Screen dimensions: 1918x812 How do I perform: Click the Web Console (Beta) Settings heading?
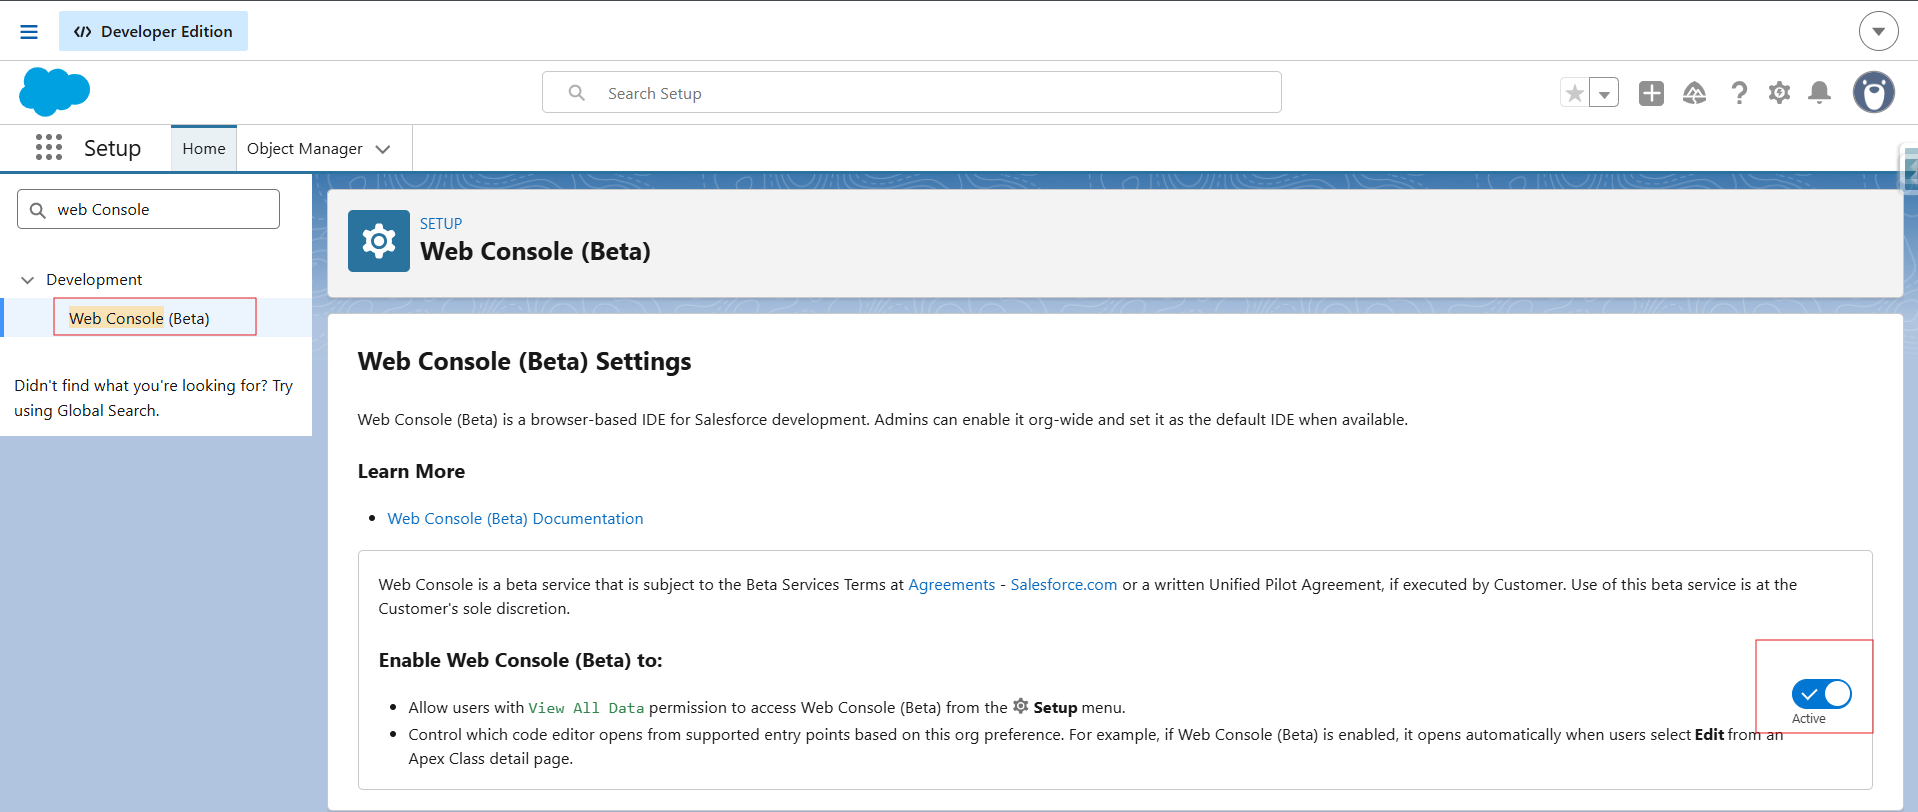coord(524,361)
